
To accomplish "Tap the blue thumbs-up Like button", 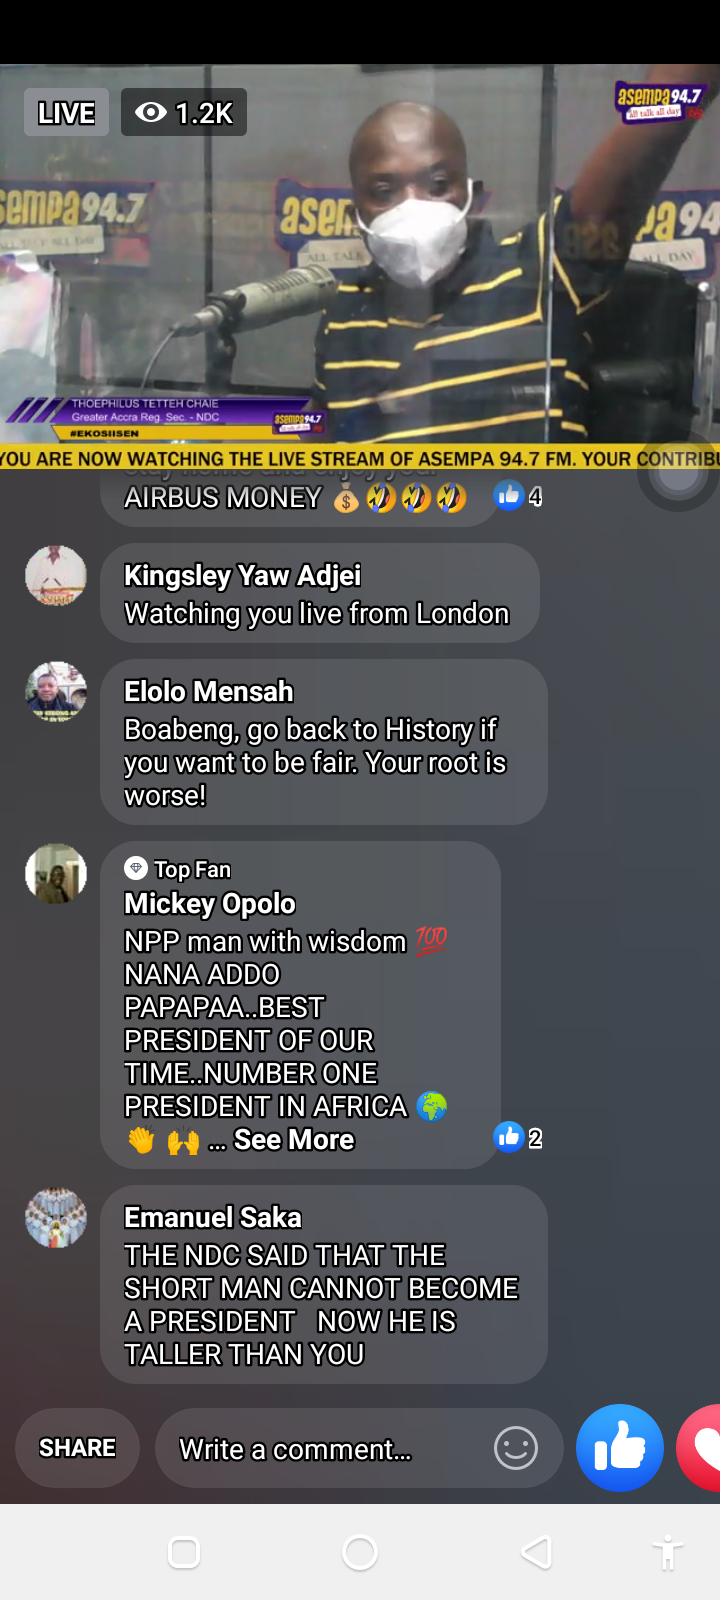I will (x=620, y=1448).
